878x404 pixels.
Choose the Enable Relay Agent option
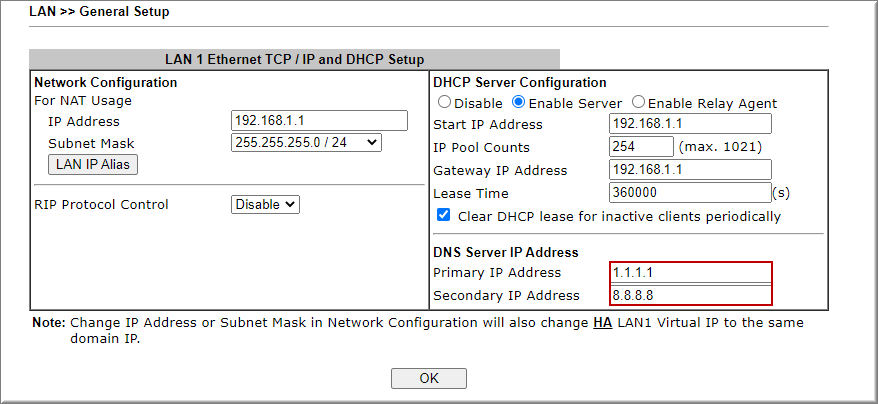(639, 103)
